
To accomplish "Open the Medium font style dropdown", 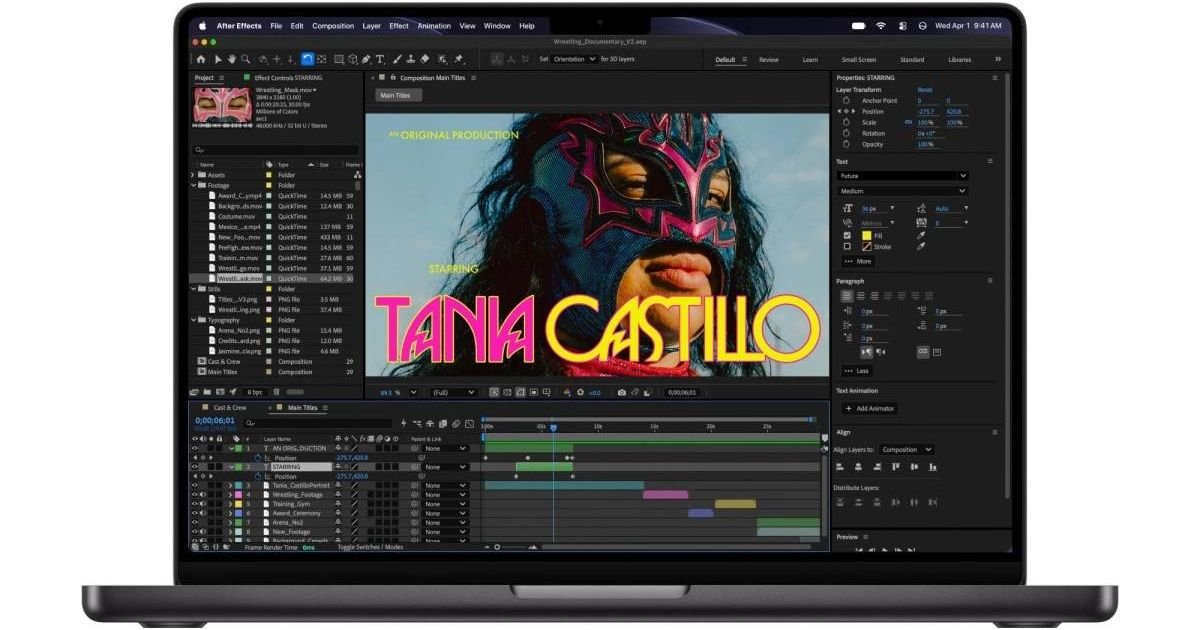I will coord(903,191).
